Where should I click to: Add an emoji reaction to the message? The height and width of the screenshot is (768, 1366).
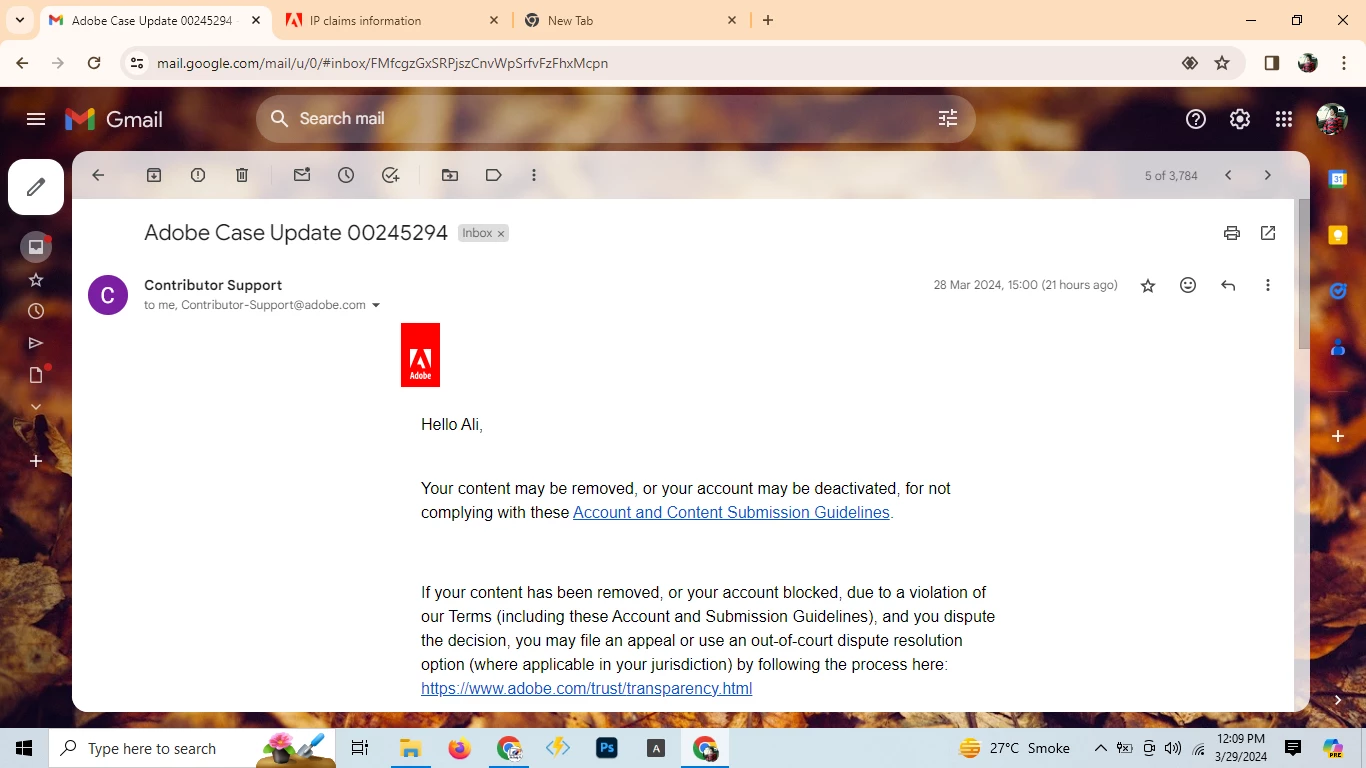tap(1188, 285)
